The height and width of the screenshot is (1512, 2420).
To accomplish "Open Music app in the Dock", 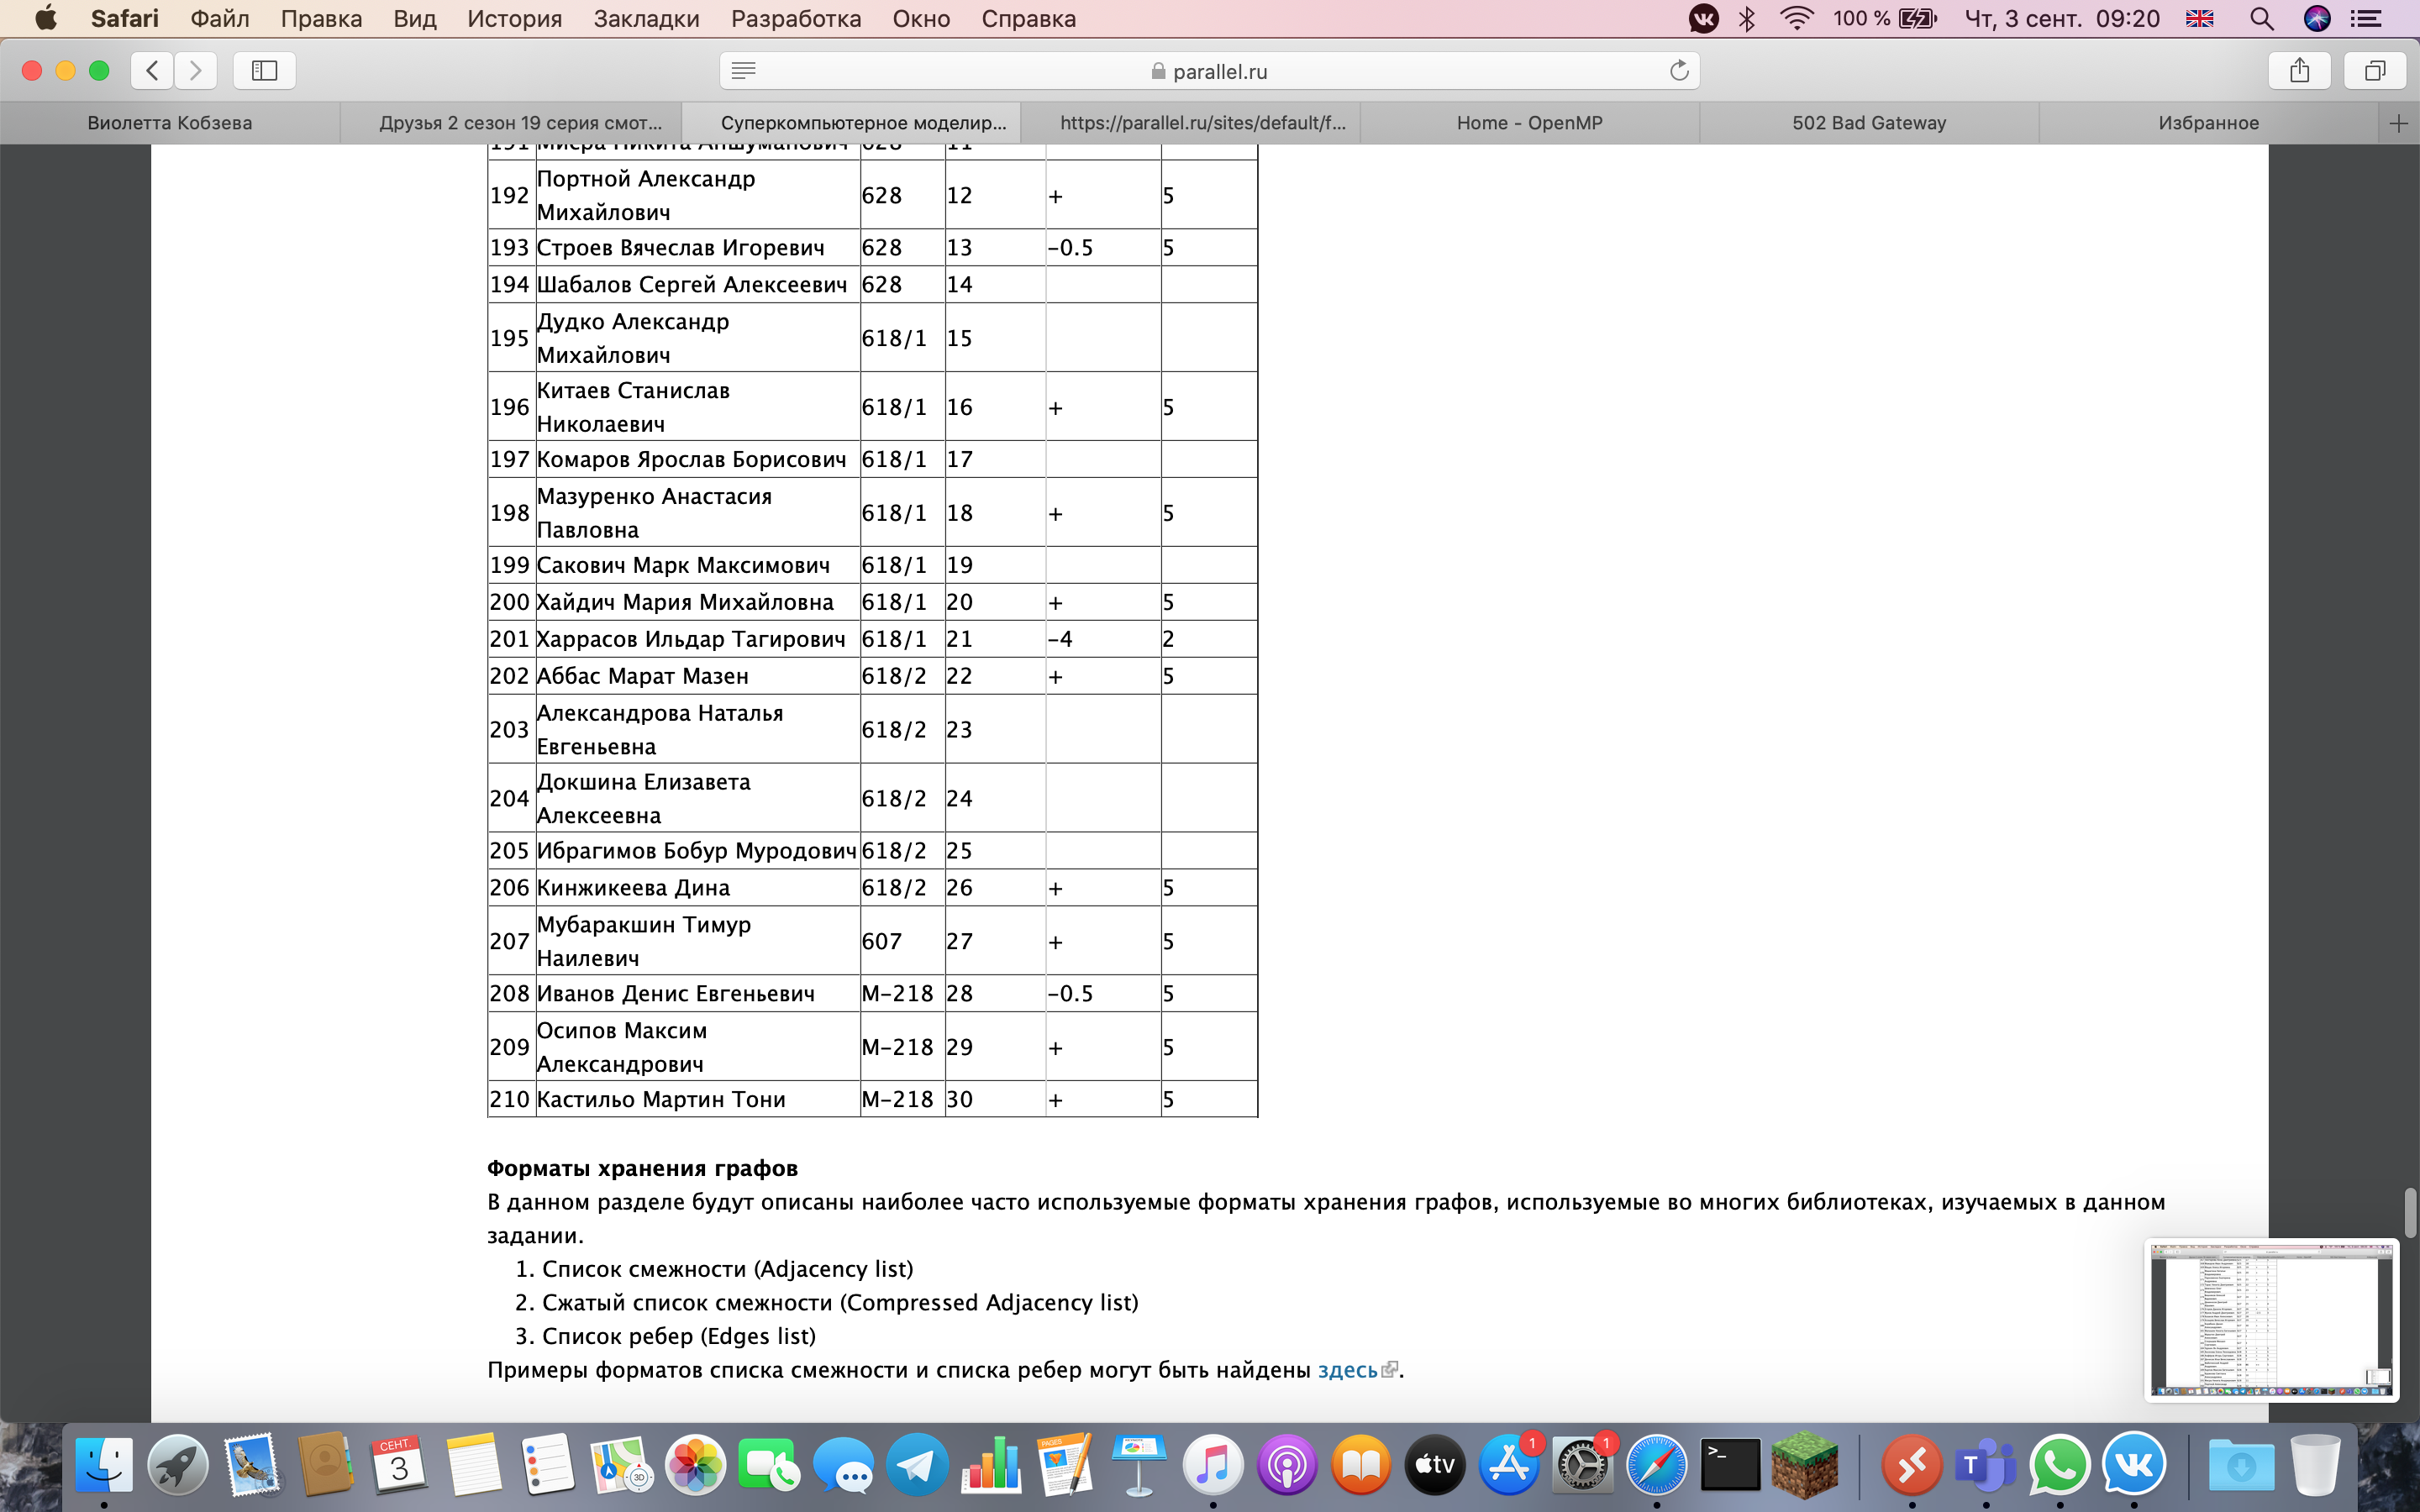I will 1213,1466.
